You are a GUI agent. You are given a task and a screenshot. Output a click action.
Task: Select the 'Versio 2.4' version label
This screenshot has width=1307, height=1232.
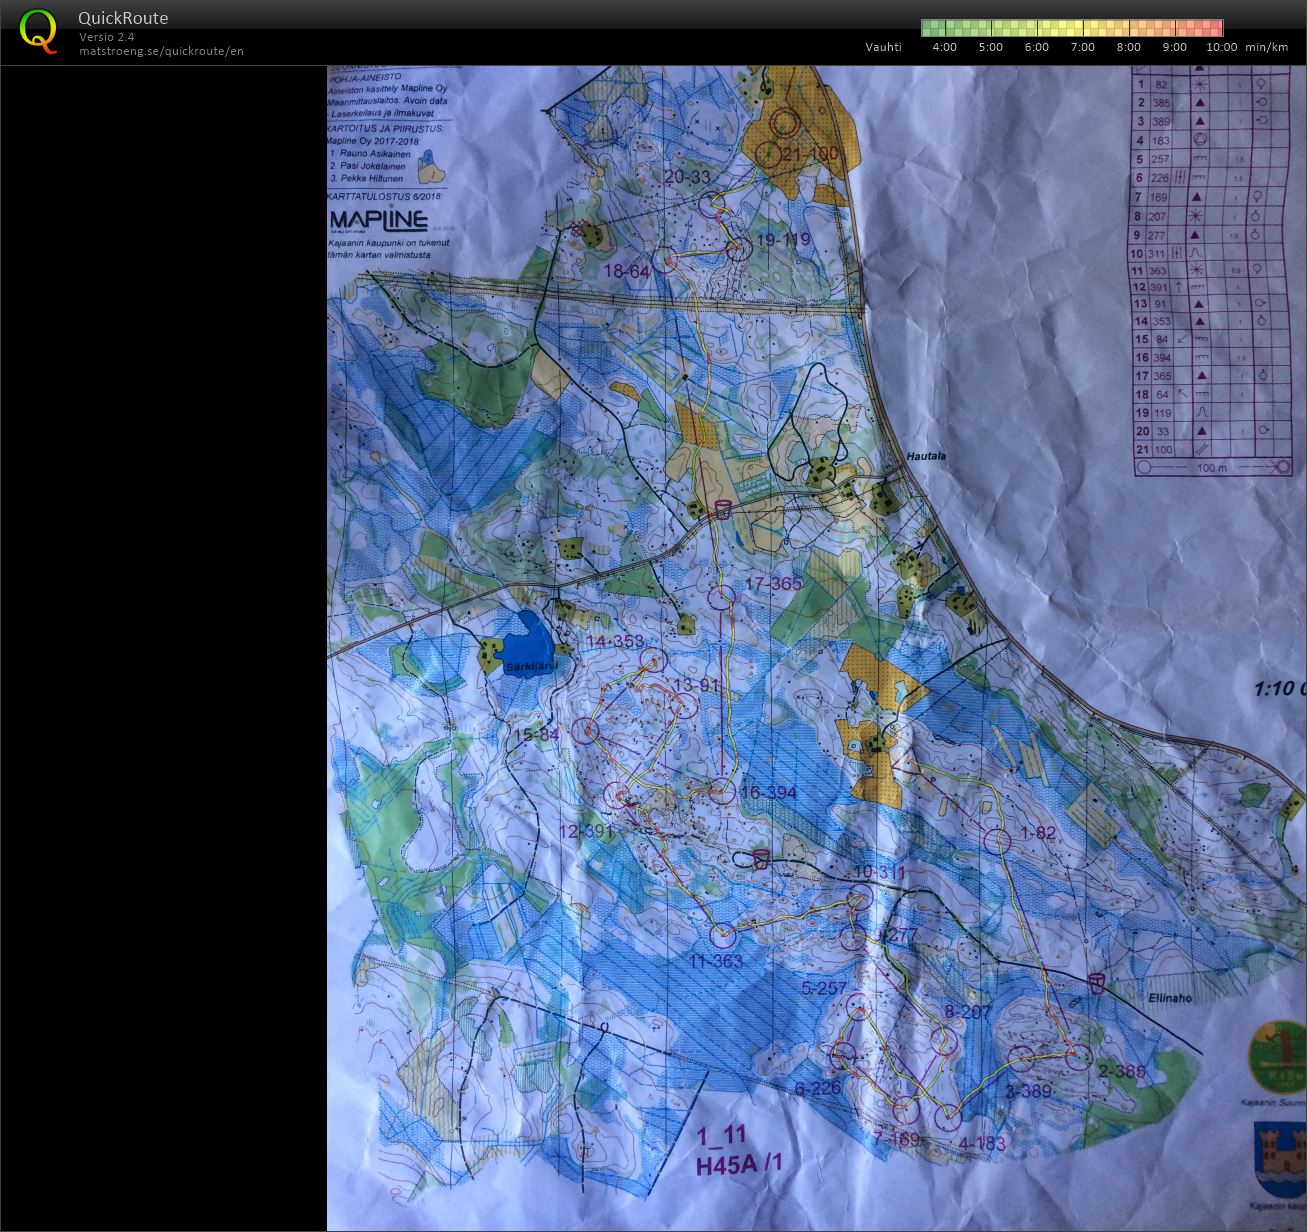pyautogui.click(x=107, y=37)
